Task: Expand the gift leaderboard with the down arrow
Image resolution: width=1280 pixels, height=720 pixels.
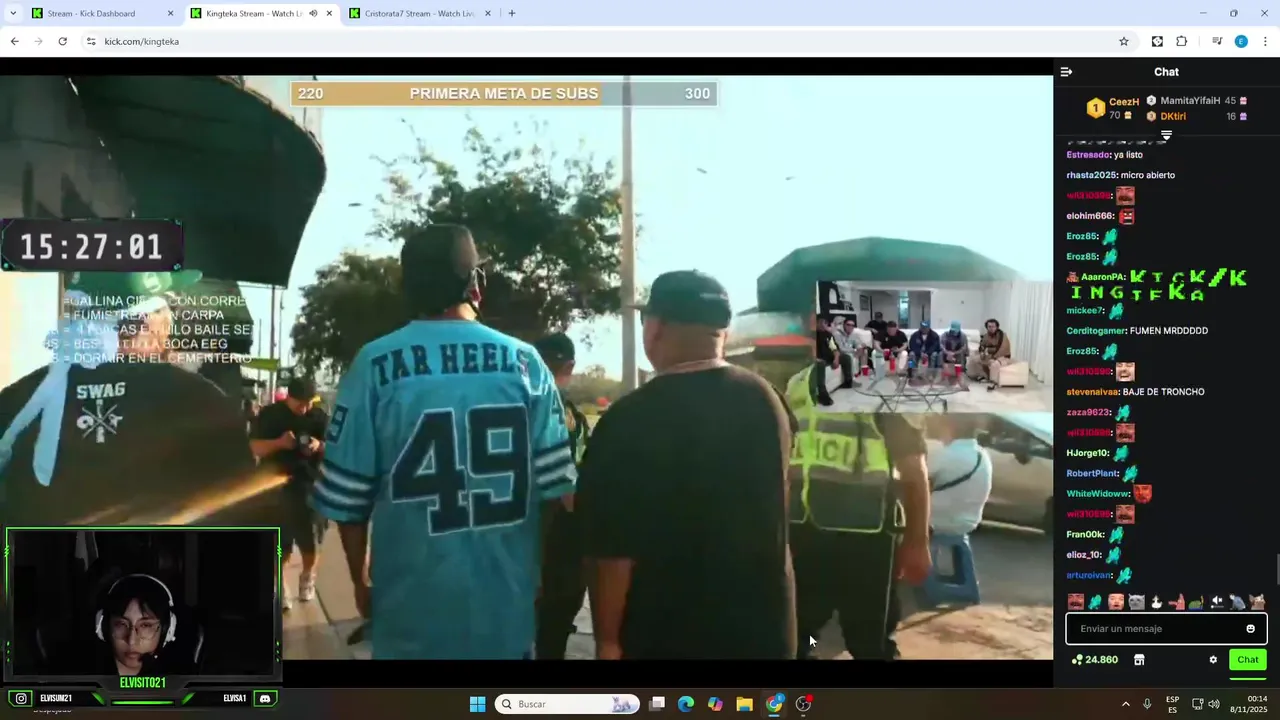Action: (1166, 135)
